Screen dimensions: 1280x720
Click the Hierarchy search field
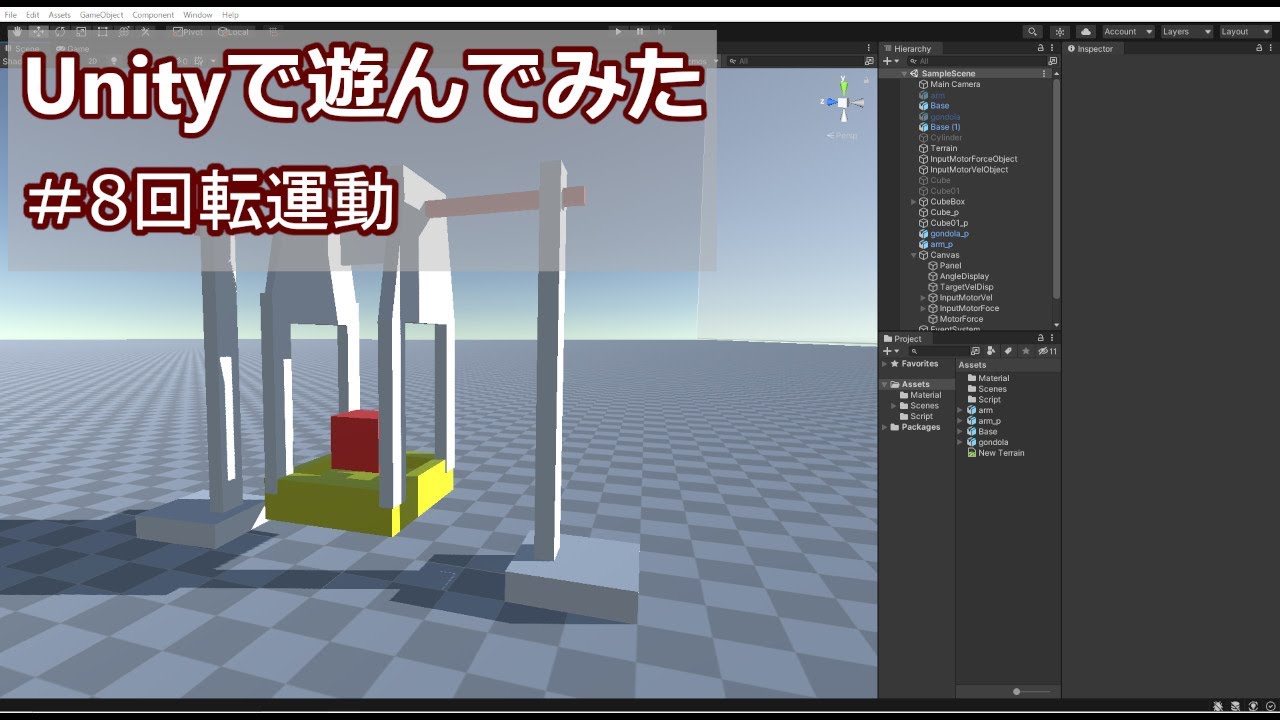pos(975,61)
